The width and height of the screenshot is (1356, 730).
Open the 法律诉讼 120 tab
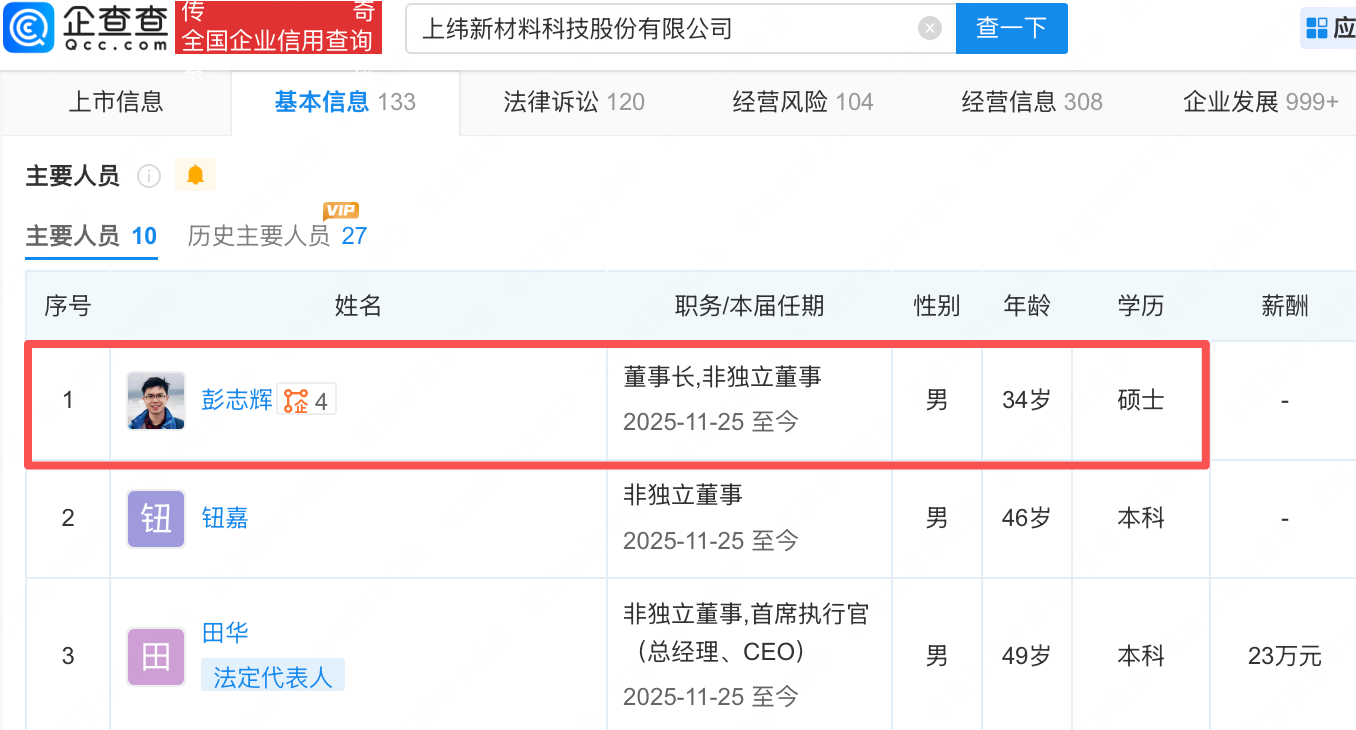point(574,102)
